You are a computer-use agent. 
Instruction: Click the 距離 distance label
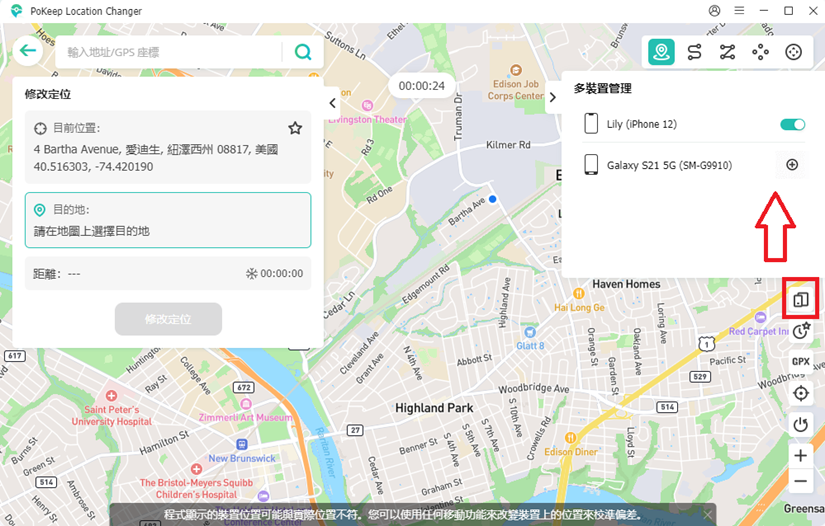(47, 274)
